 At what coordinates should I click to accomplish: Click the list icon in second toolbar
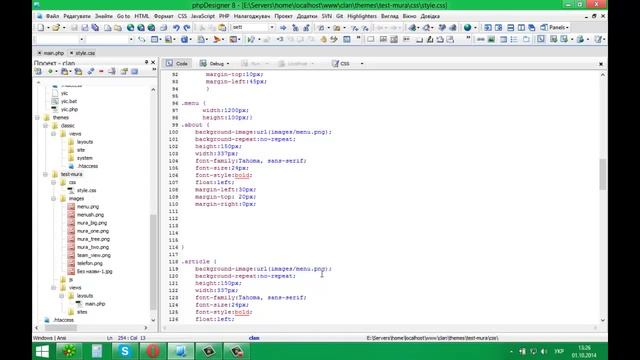tap(514, 40)
